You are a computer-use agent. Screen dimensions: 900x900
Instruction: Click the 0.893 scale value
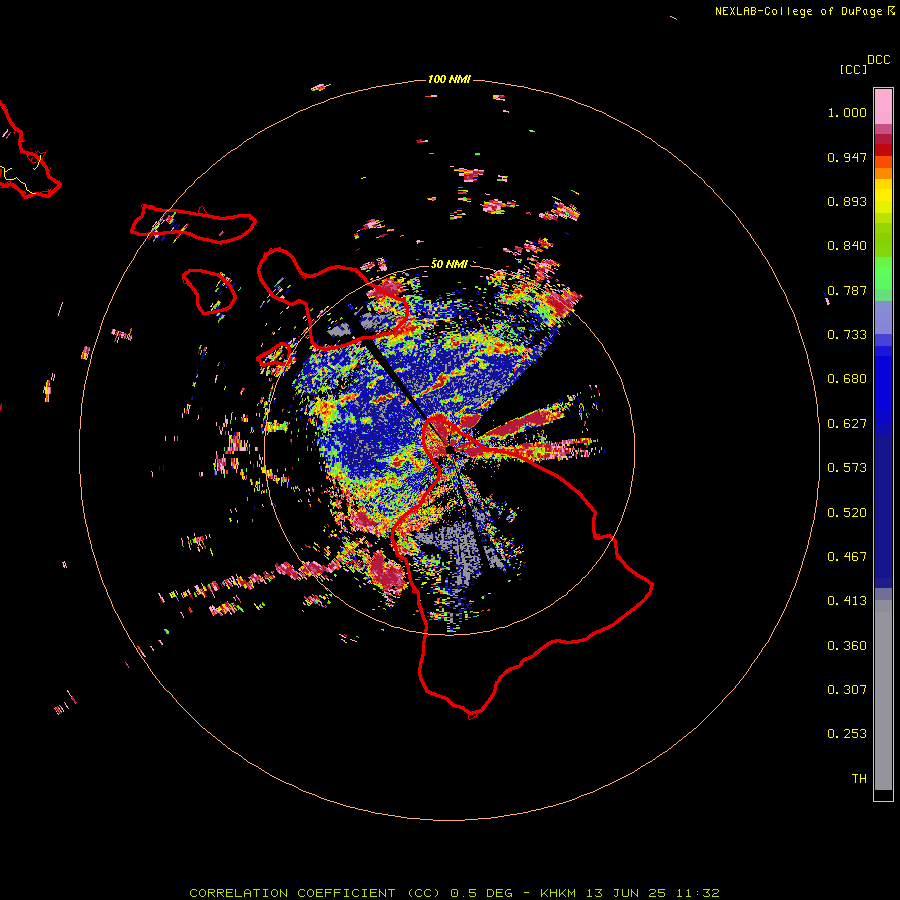pos(847,201)
